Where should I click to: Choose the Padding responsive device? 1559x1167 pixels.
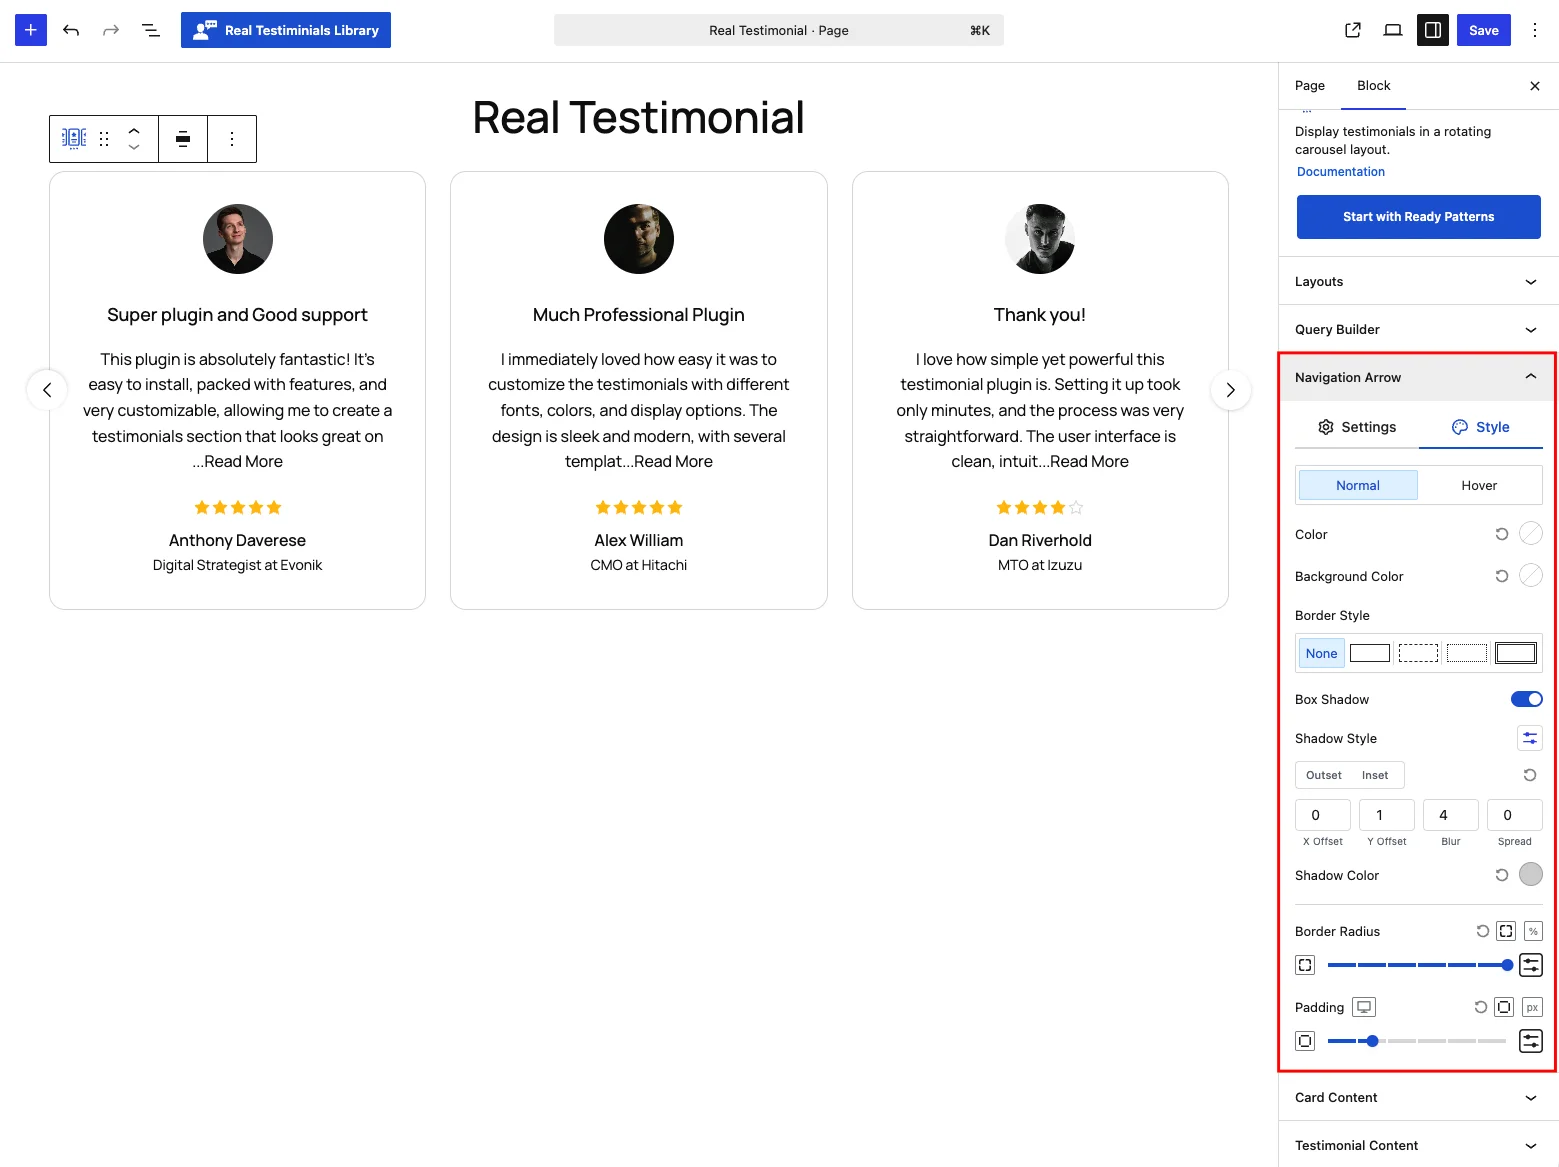pos(1364,1007)
